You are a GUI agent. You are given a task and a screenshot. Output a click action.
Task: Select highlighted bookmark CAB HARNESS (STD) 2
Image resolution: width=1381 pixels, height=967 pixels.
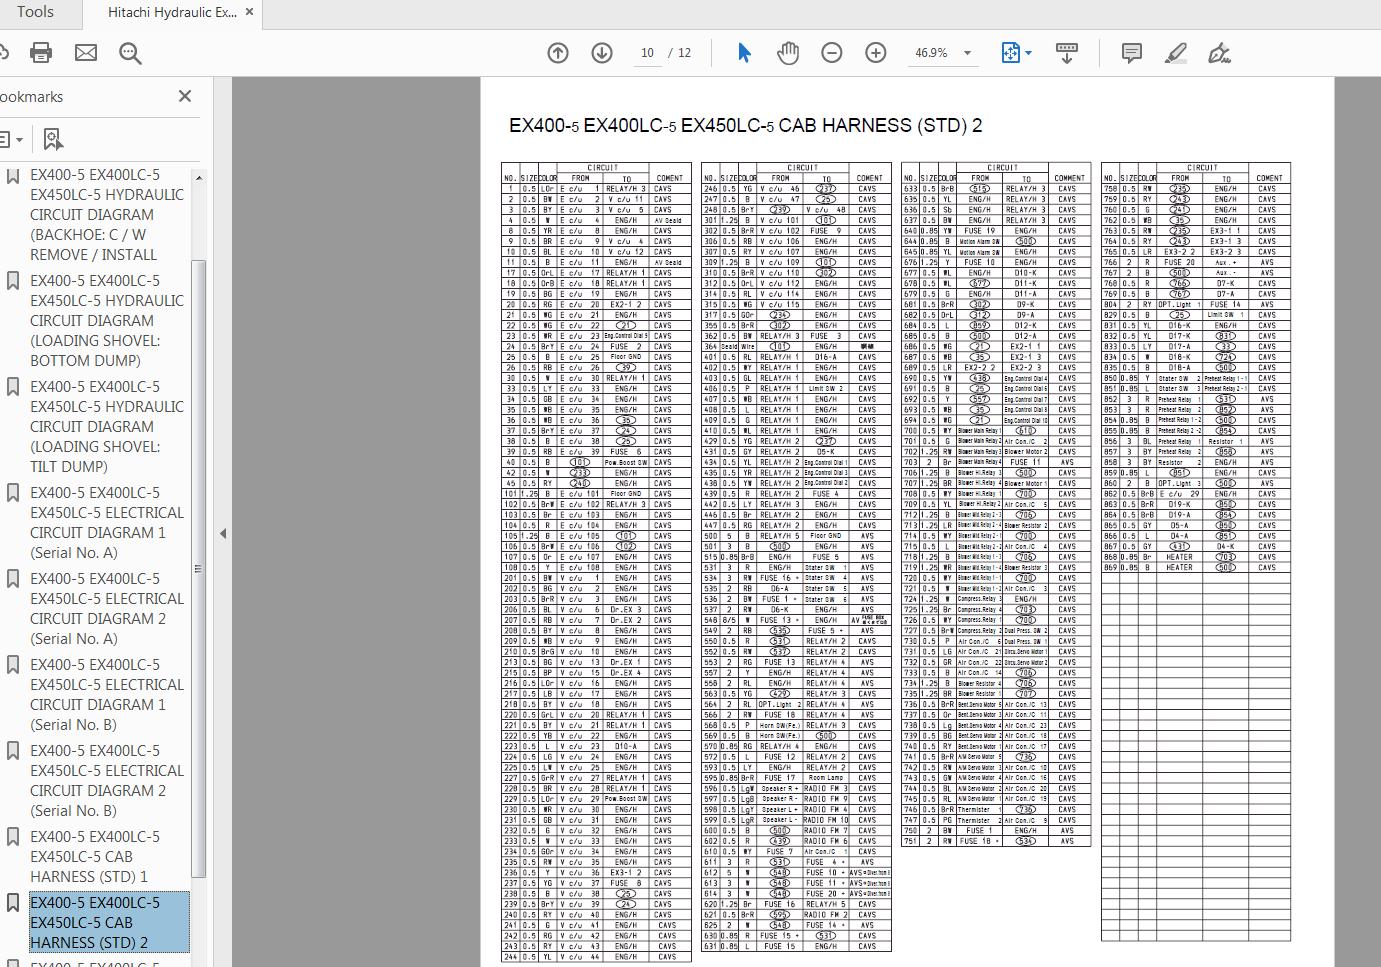click(108, 922)
